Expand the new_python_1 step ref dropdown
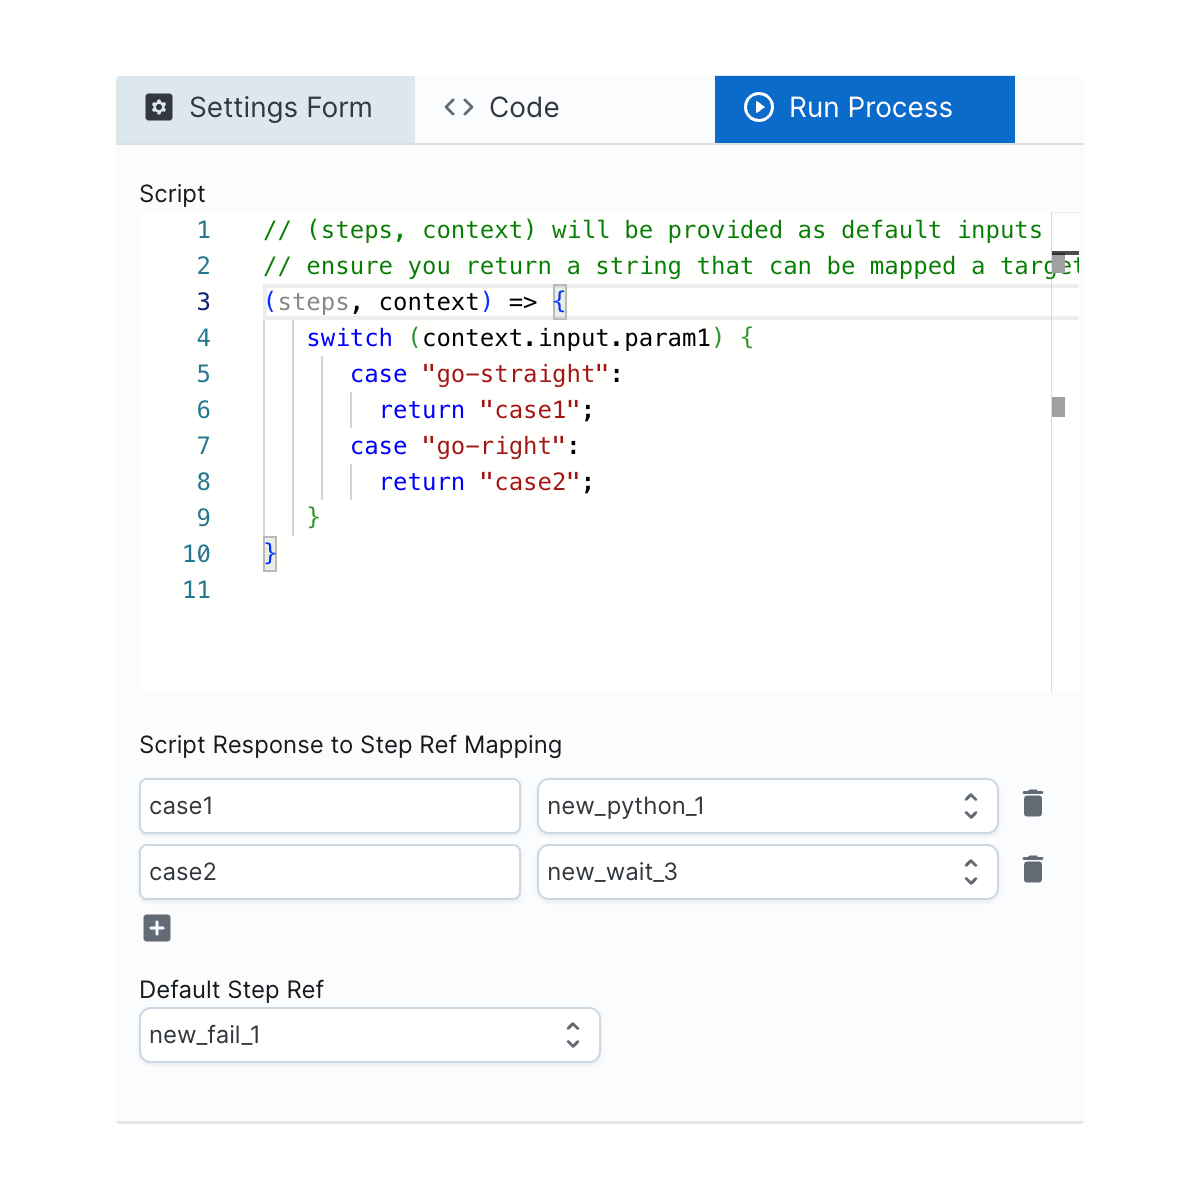The height and width of the screenshot is (1200, 1200). (x=767, y=806)
